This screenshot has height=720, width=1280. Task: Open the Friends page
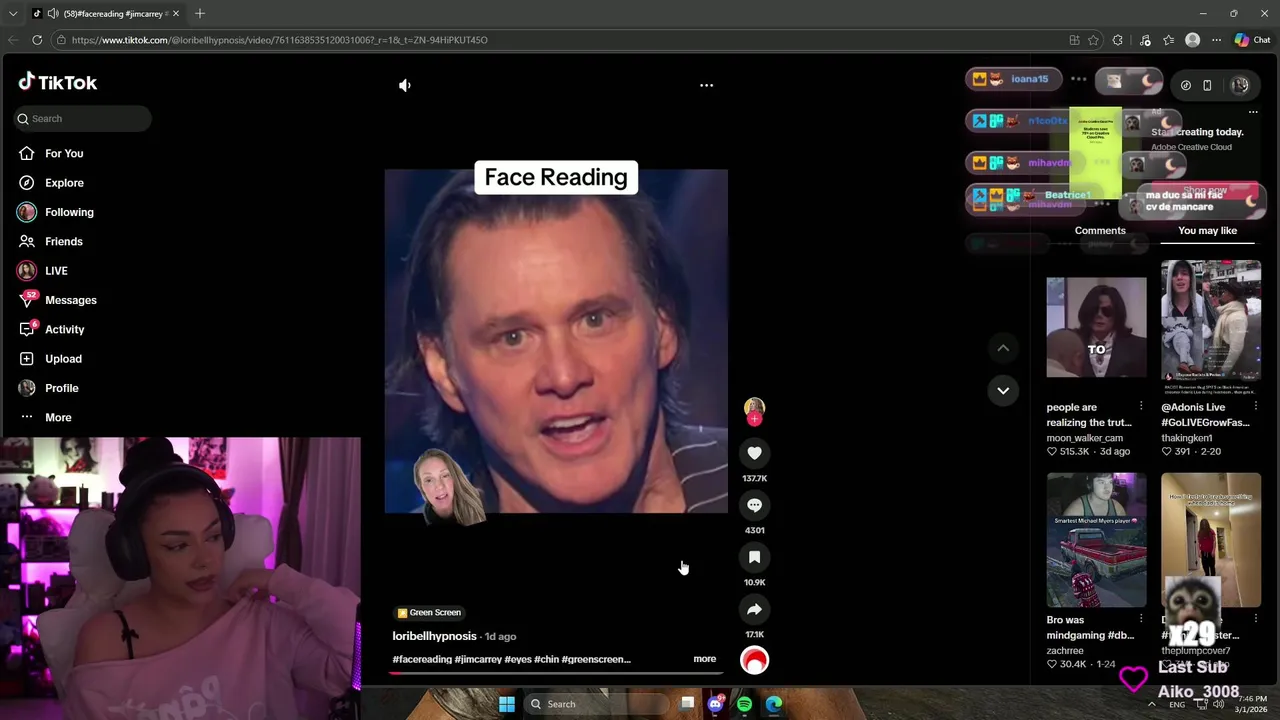point(51,241)
